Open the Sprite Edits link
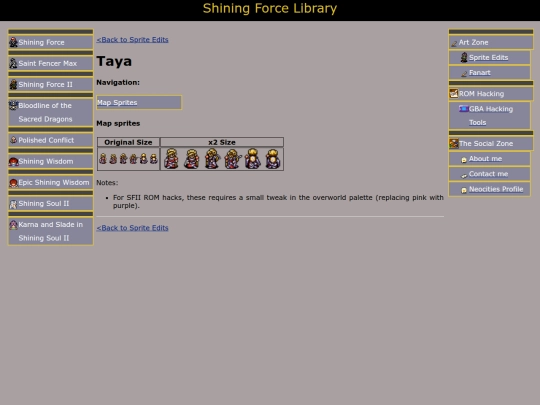 (x=488, y=58)
